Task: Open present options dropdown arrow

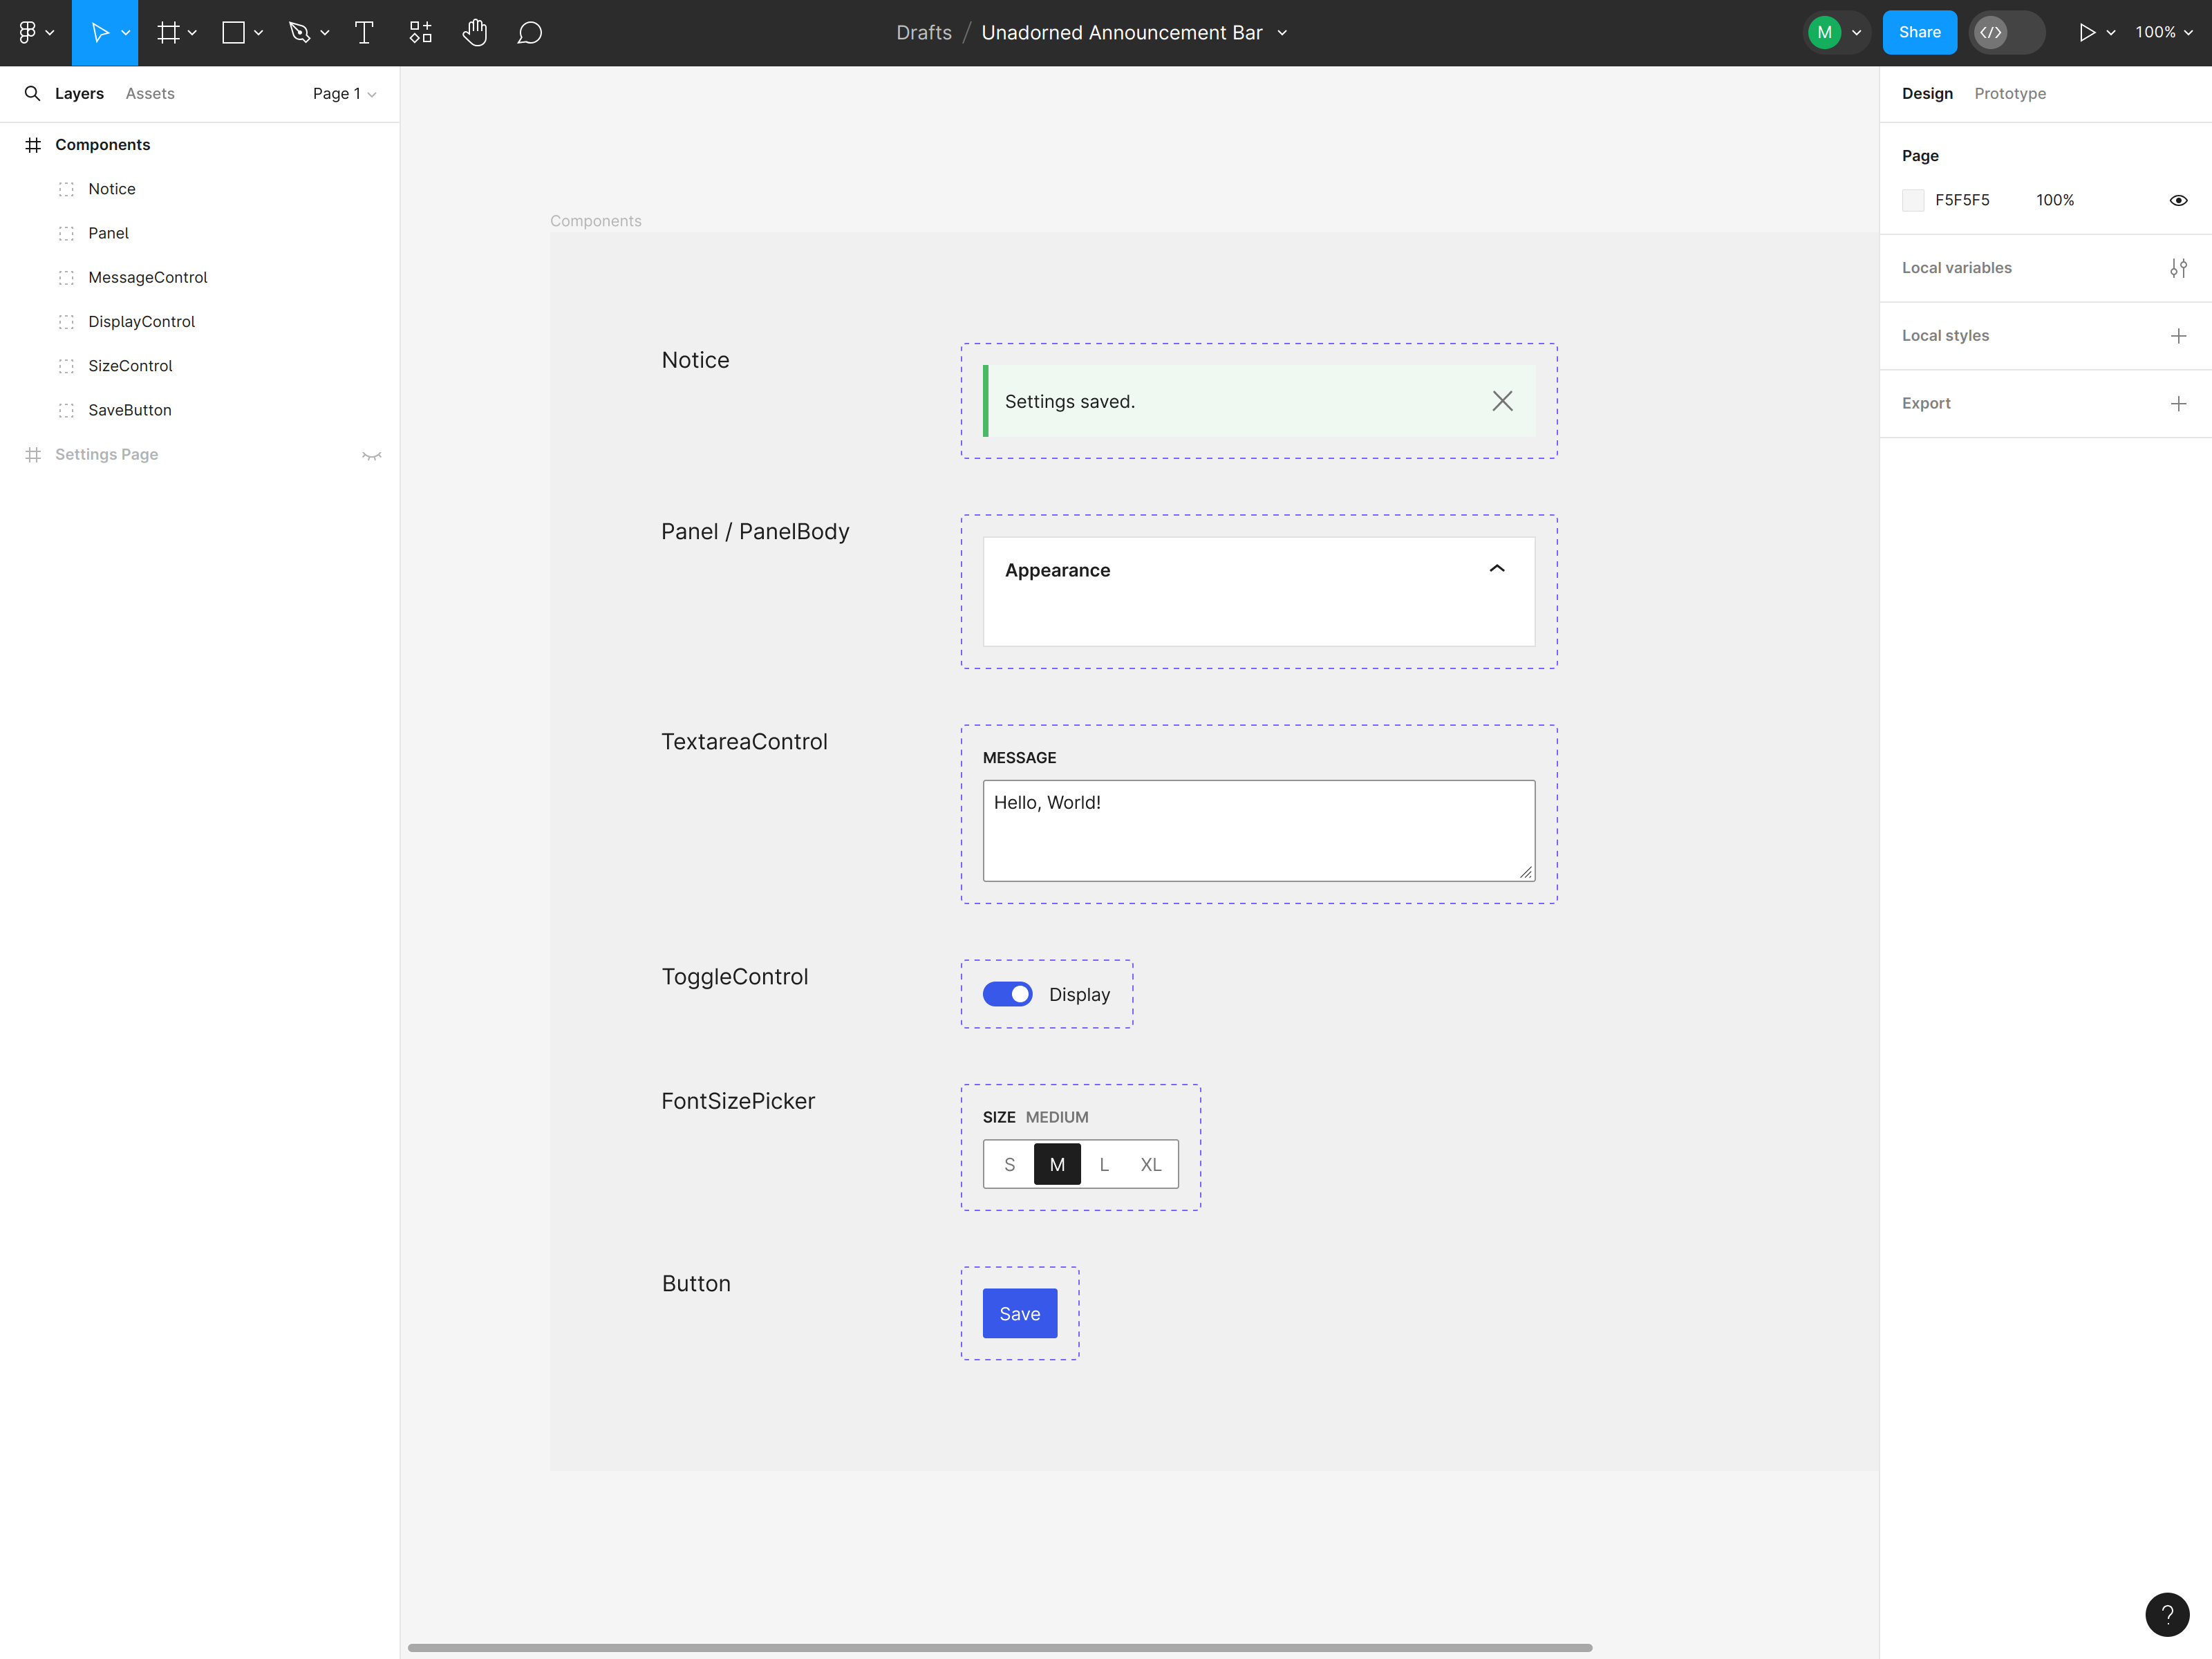Action: (2111, 33)
